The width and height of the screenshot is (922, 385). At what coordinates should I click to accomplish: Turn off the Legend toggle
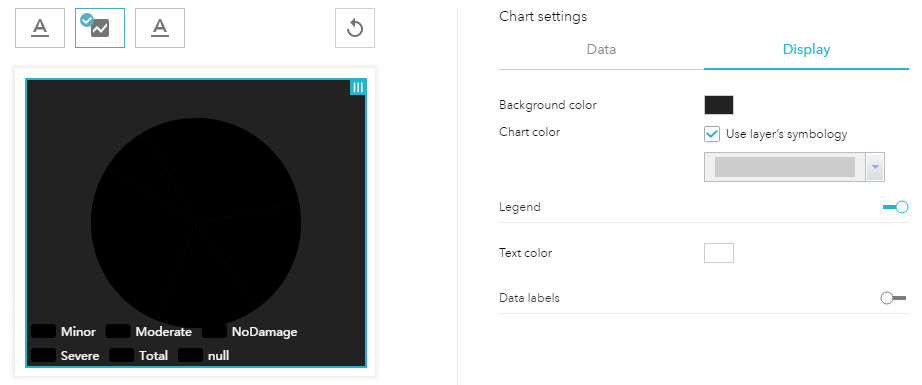(896, 207)
